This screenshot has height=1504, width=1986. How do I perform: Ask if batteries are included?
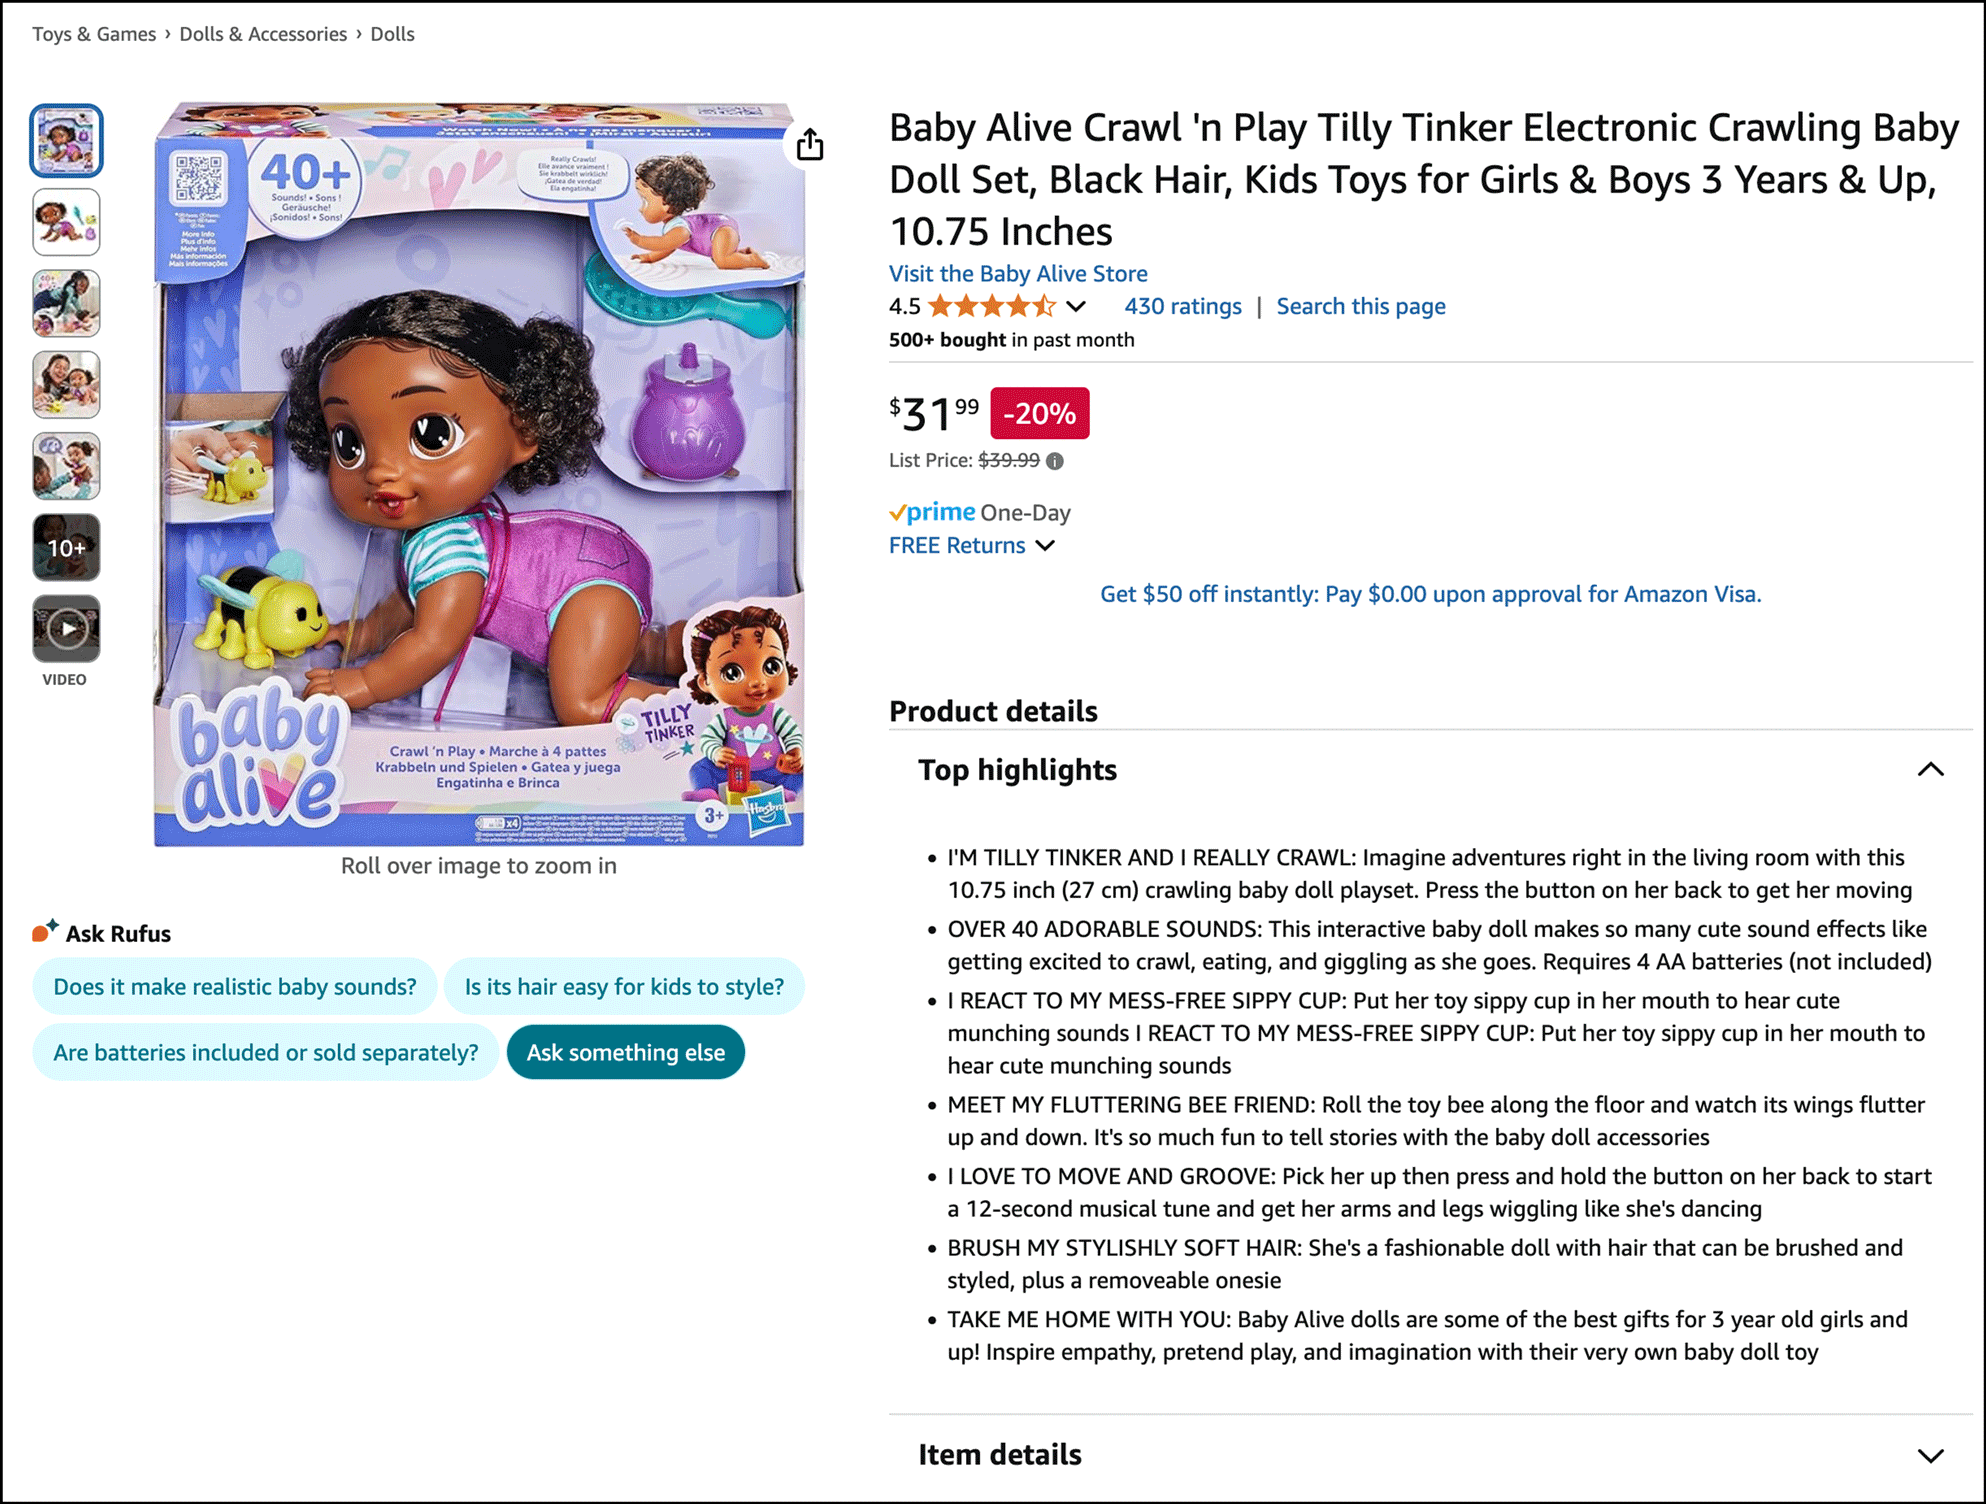(x=265, y=1052)
